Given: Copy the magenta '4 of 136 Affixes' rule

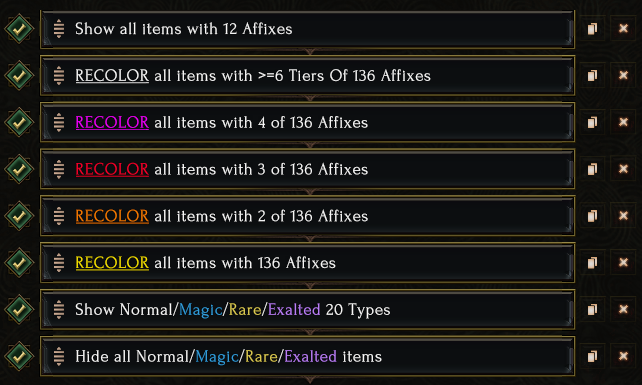Looking at the screenshot, I should coord(592,122).
